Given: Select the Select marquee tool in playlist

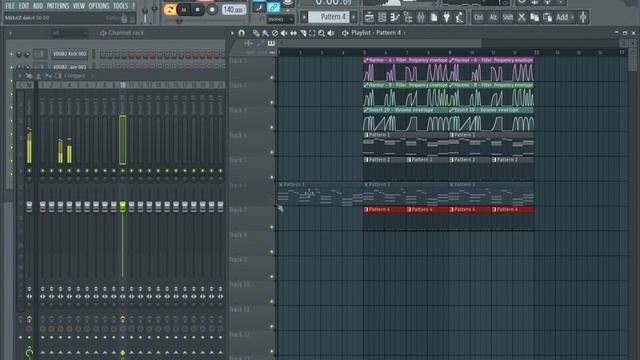Looking at the screenshot, I should (312, 33).
